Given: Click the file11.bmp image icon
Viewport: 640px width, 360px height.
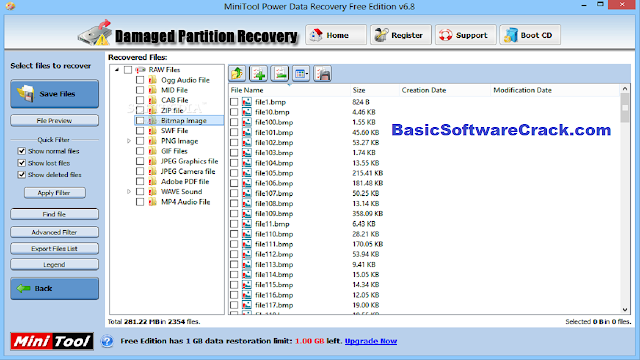Looking at the screenshot, I should [x=247, y=224].
